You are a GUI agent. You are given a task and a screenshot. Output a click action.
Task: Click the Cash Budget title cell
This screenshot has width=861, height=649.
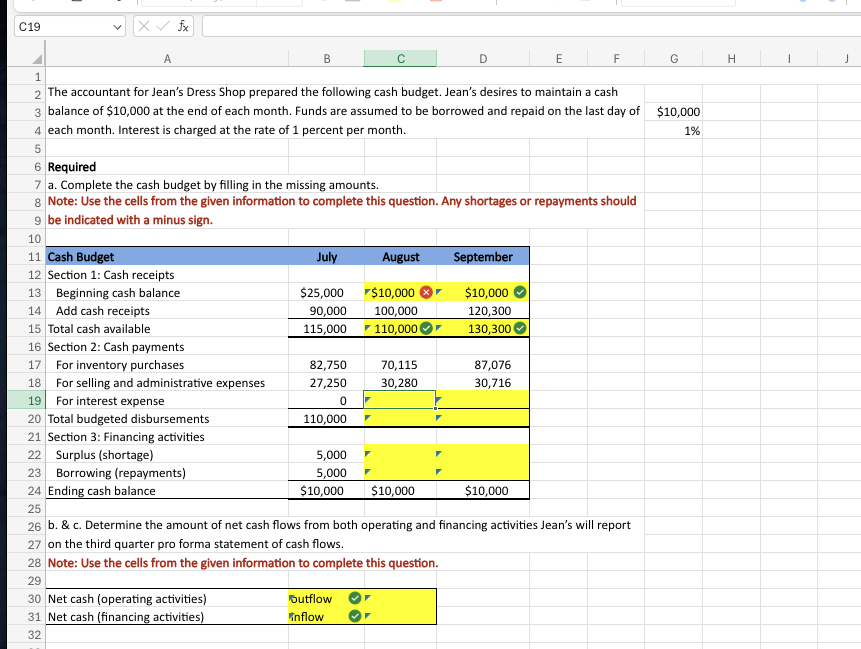tap(167, 257)
